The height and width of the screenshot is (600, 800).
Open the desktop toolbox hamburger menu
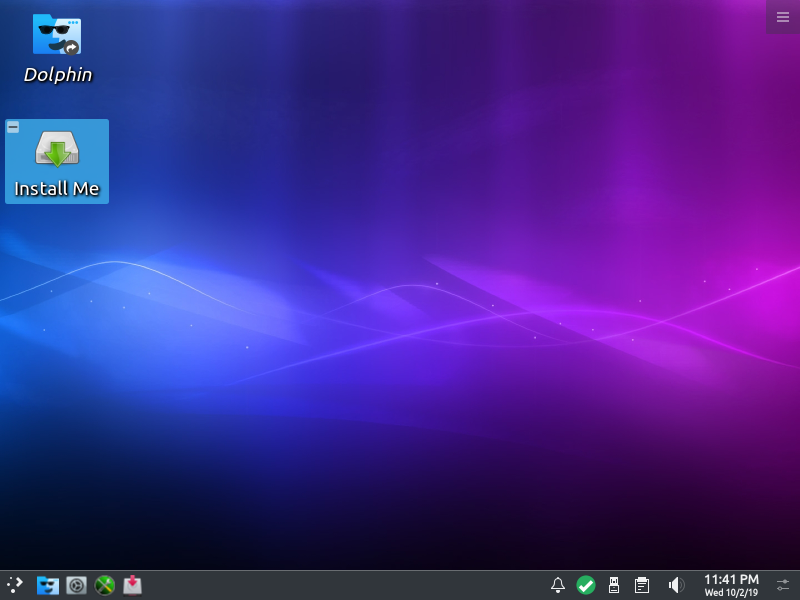pos(783,17)
